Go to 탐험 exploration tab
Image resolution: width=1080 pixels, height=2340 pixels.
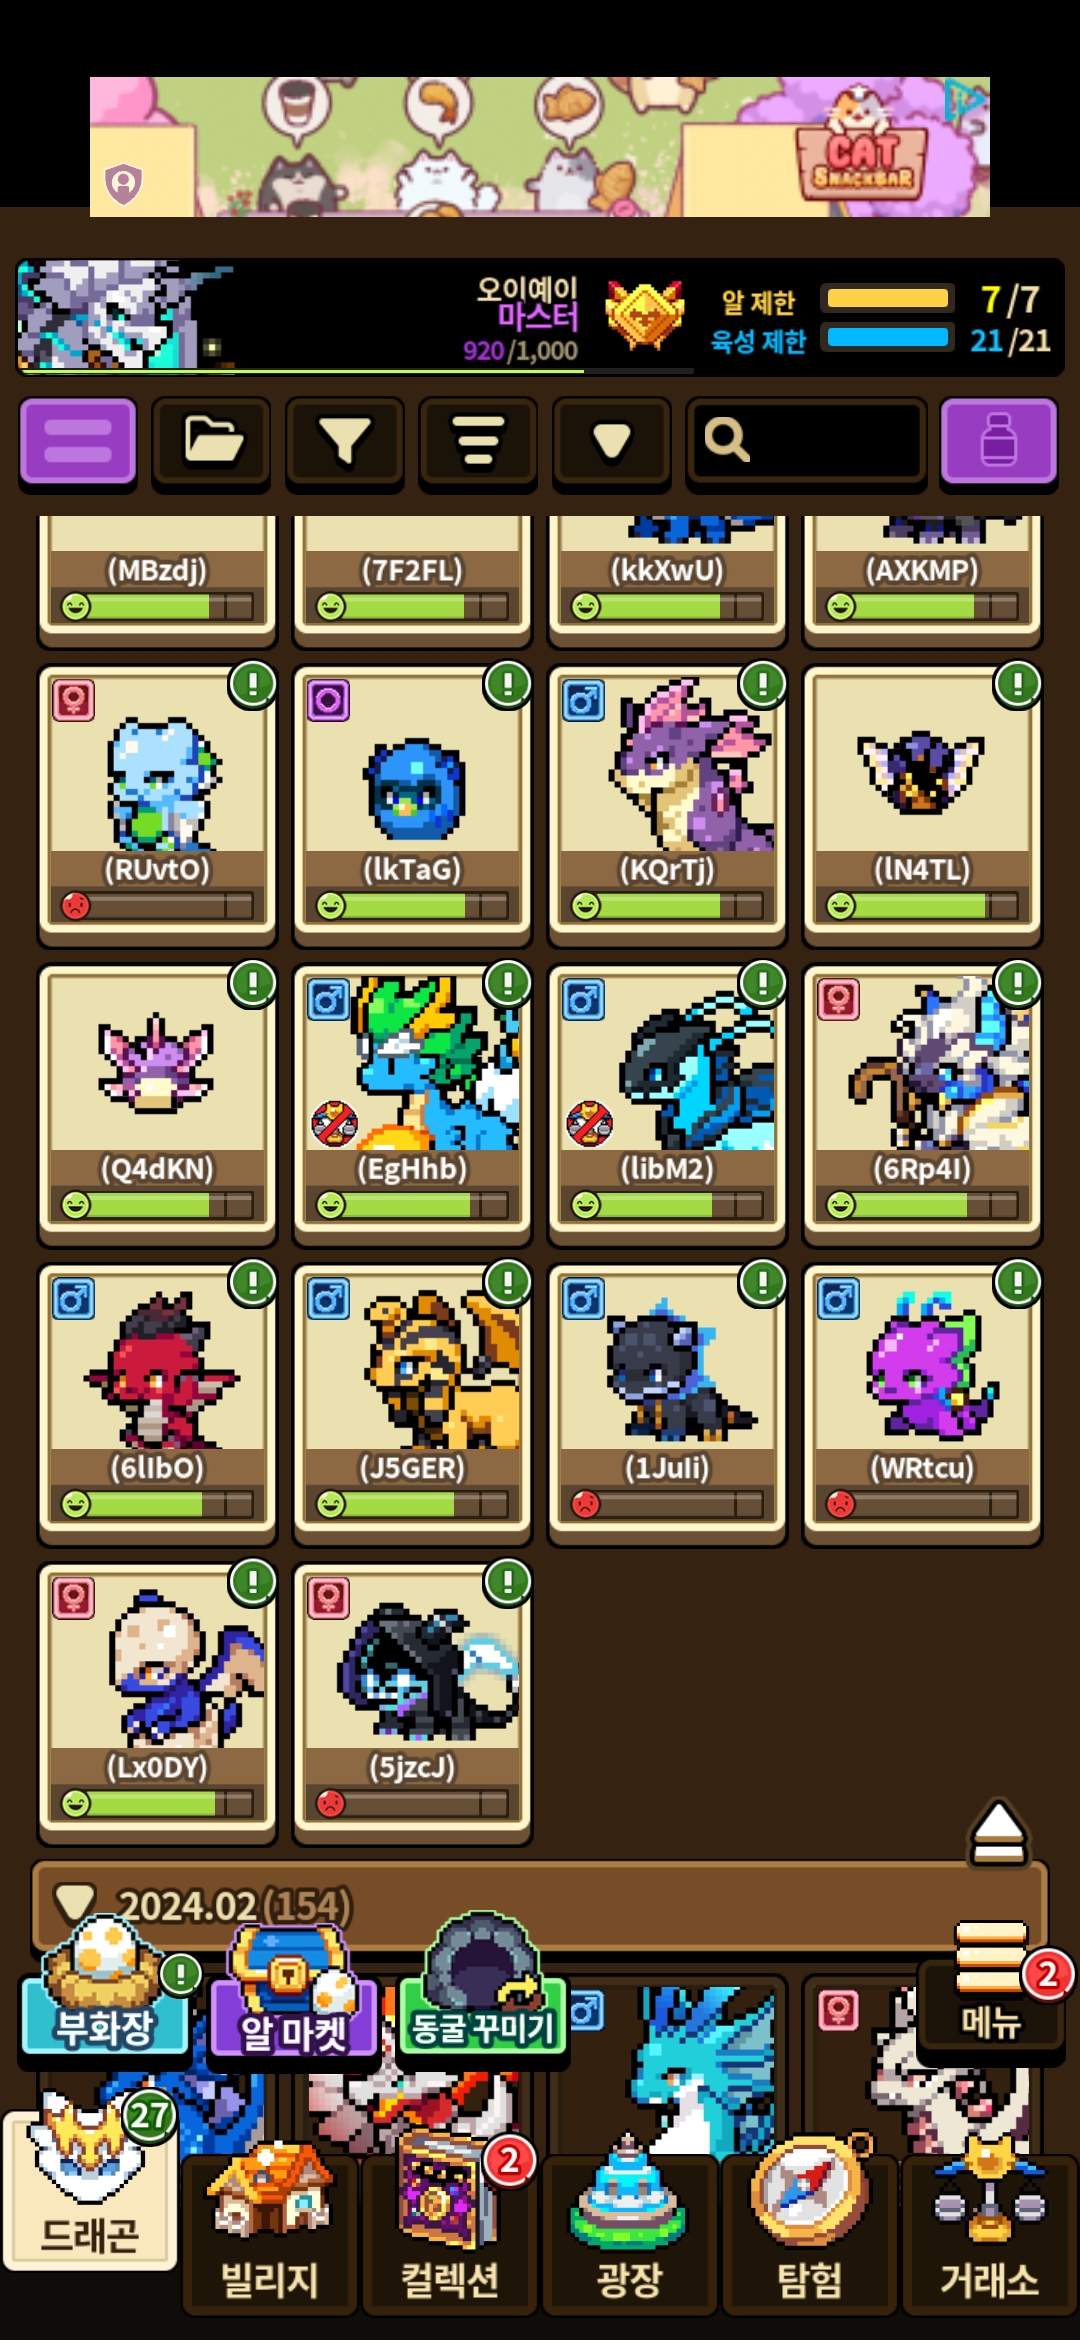point(810,2232)
